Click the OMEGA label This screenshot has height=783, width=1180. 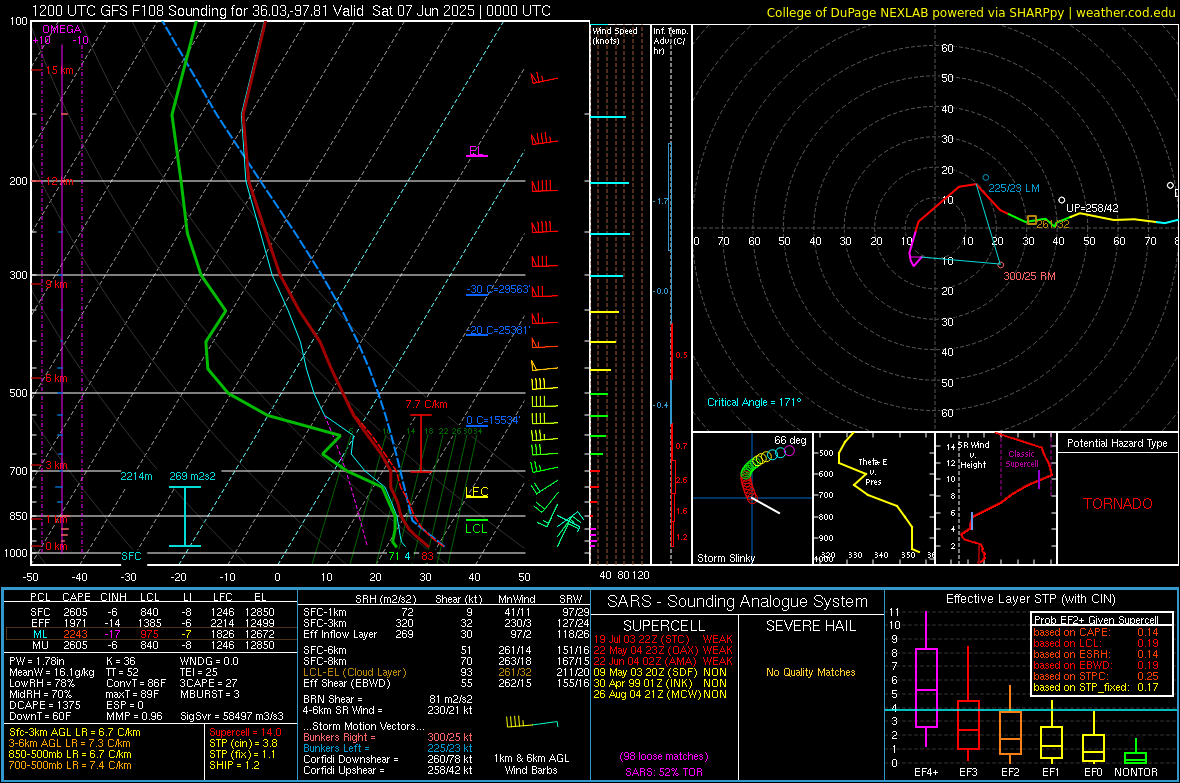click(62, 29)
